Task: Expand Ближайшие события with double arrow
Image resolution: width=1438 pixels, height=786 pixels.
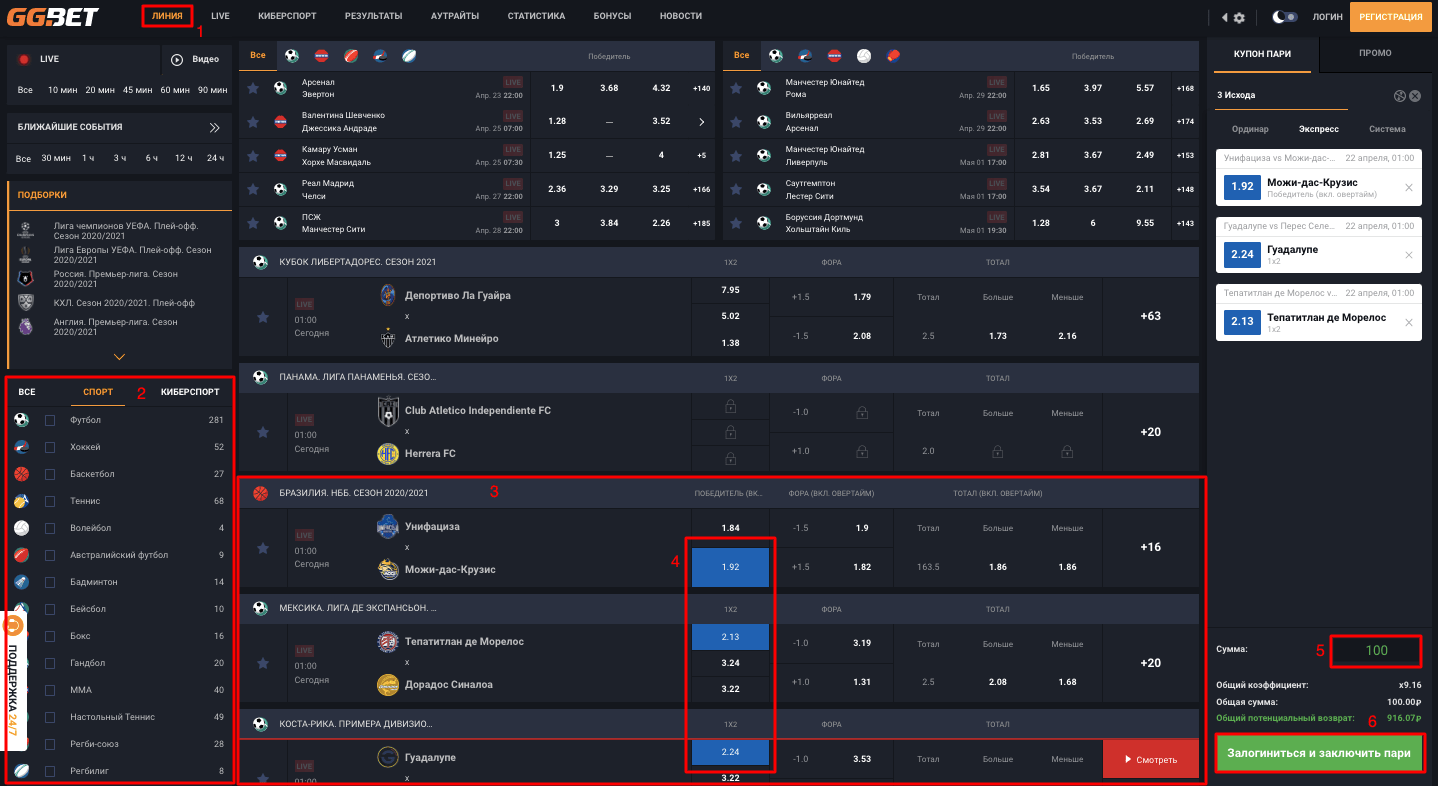Action: 214,128
